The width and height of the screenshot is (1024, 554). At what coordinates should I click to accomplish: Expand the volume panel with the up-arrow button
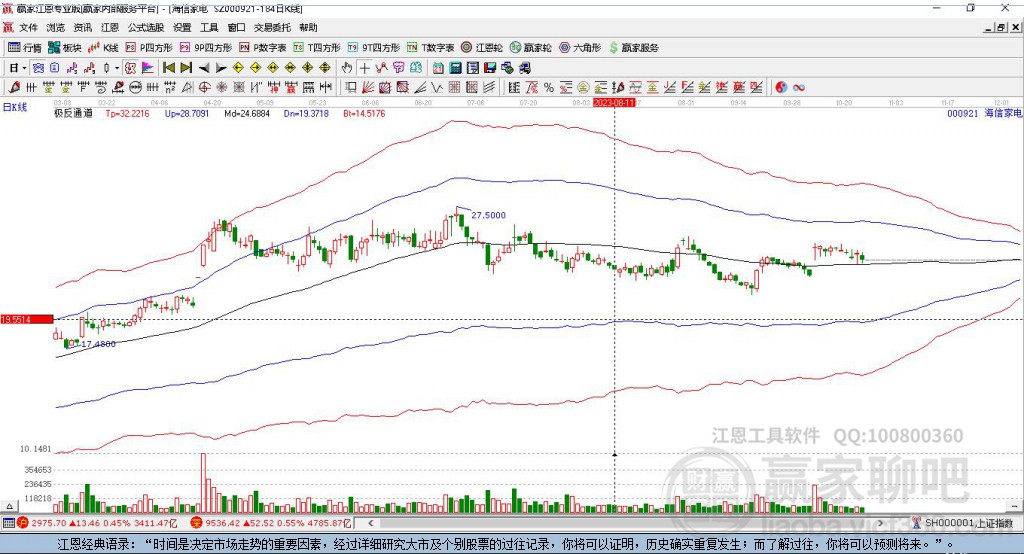(10, 506)
